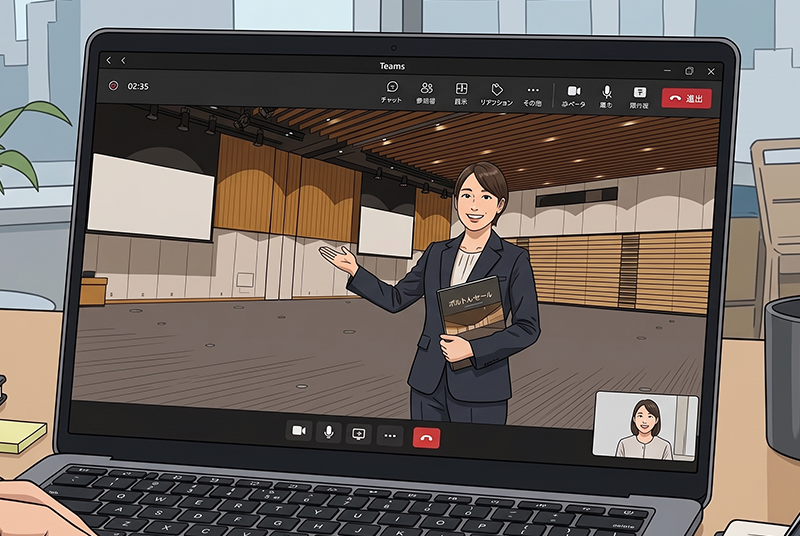Leave the meeting with the red 退出 button
This screenshot has height=536, width=800.
[x=686, y=98]
